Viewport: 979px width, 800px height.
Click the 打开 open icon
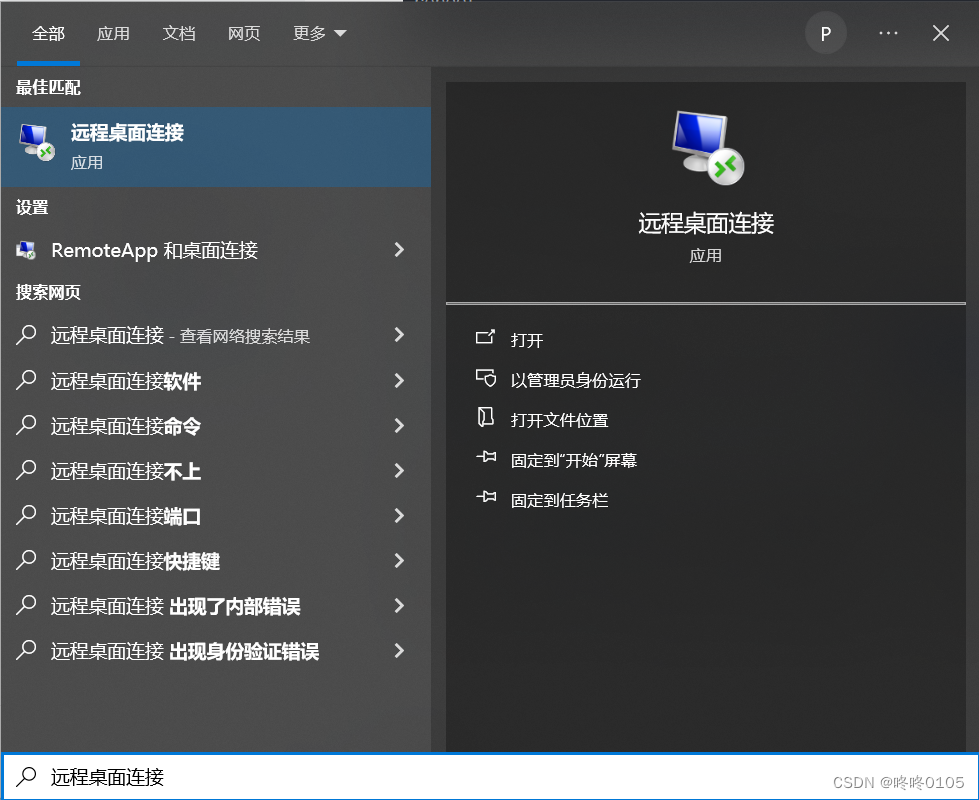tap(485, 338)
